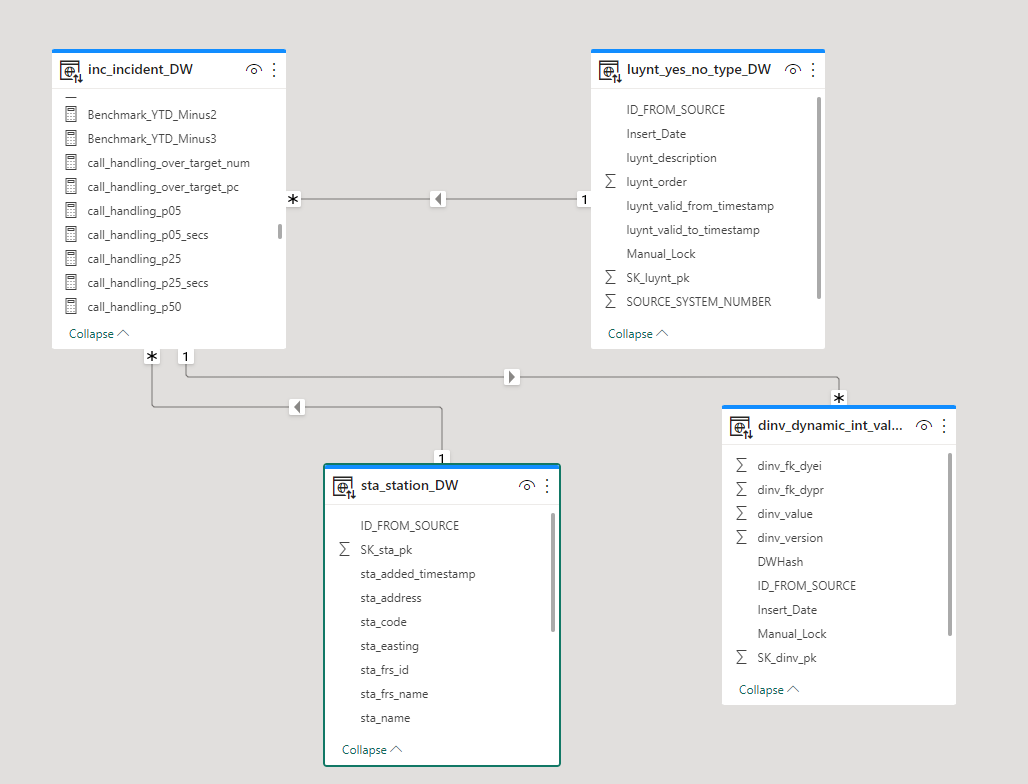Viewport: 1028px width, 784px height.
Task: Click the scrollbar in luynt_yes_no_type_DW card
Action: click(818, 198)
